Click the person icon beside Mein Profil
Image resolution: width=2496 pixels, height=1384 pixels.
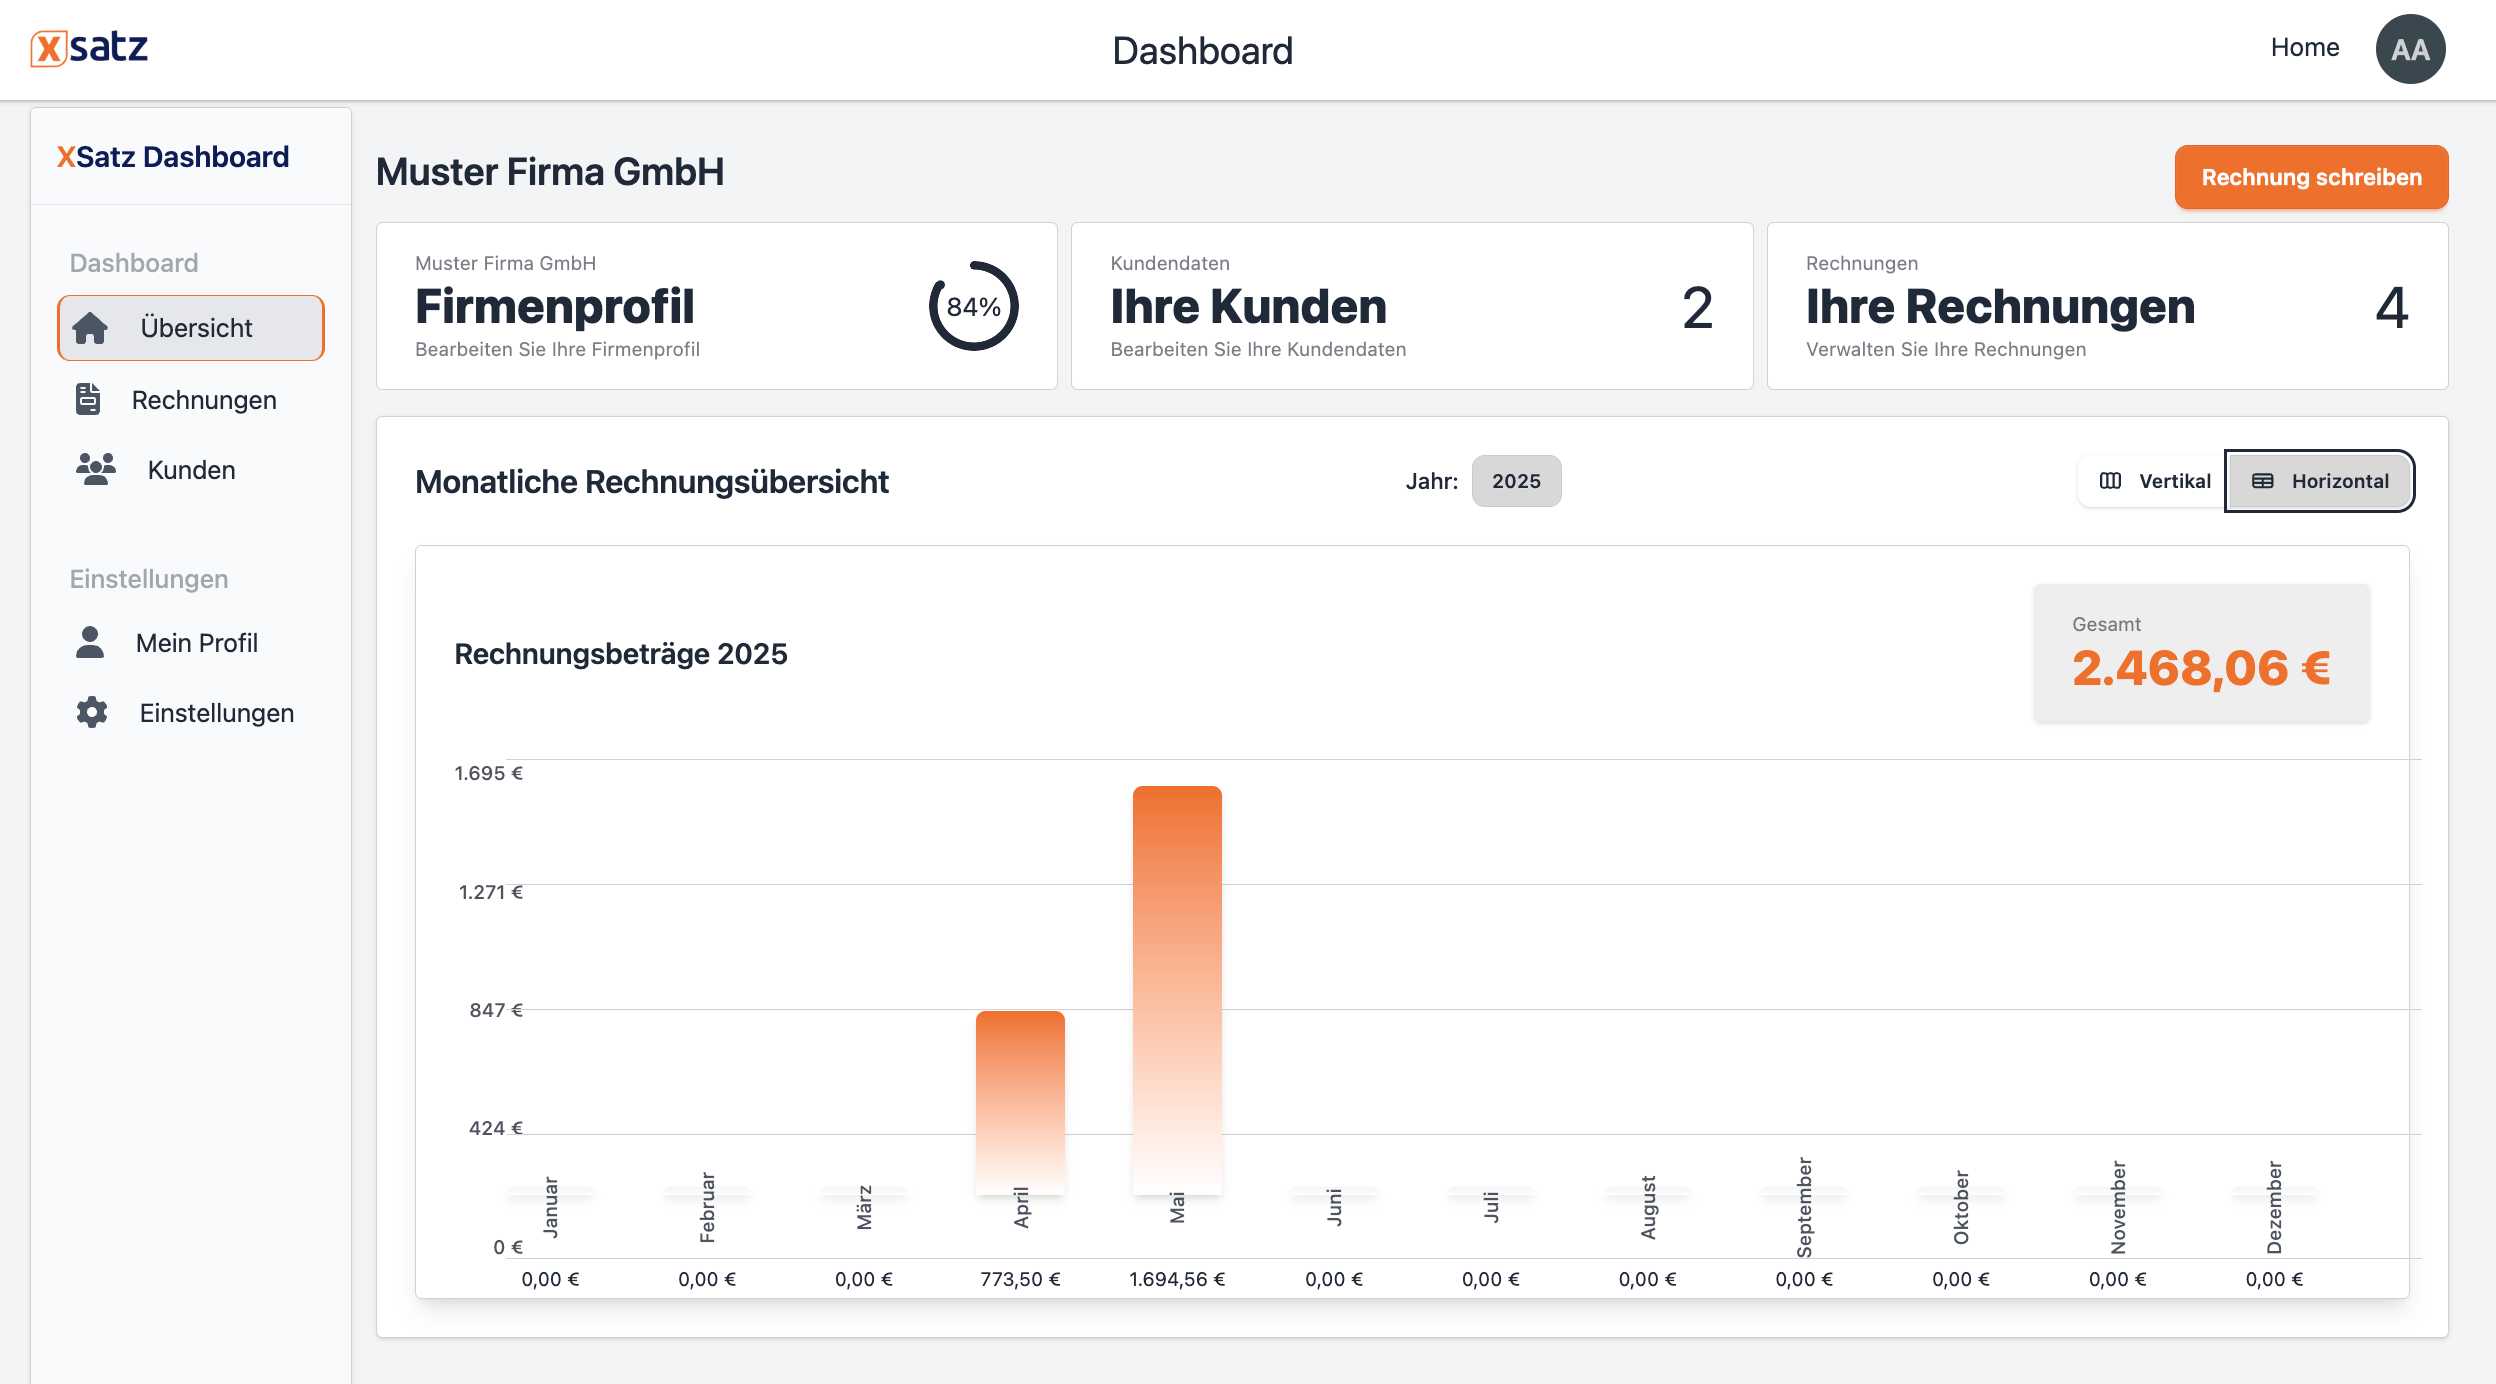[90, 642]
